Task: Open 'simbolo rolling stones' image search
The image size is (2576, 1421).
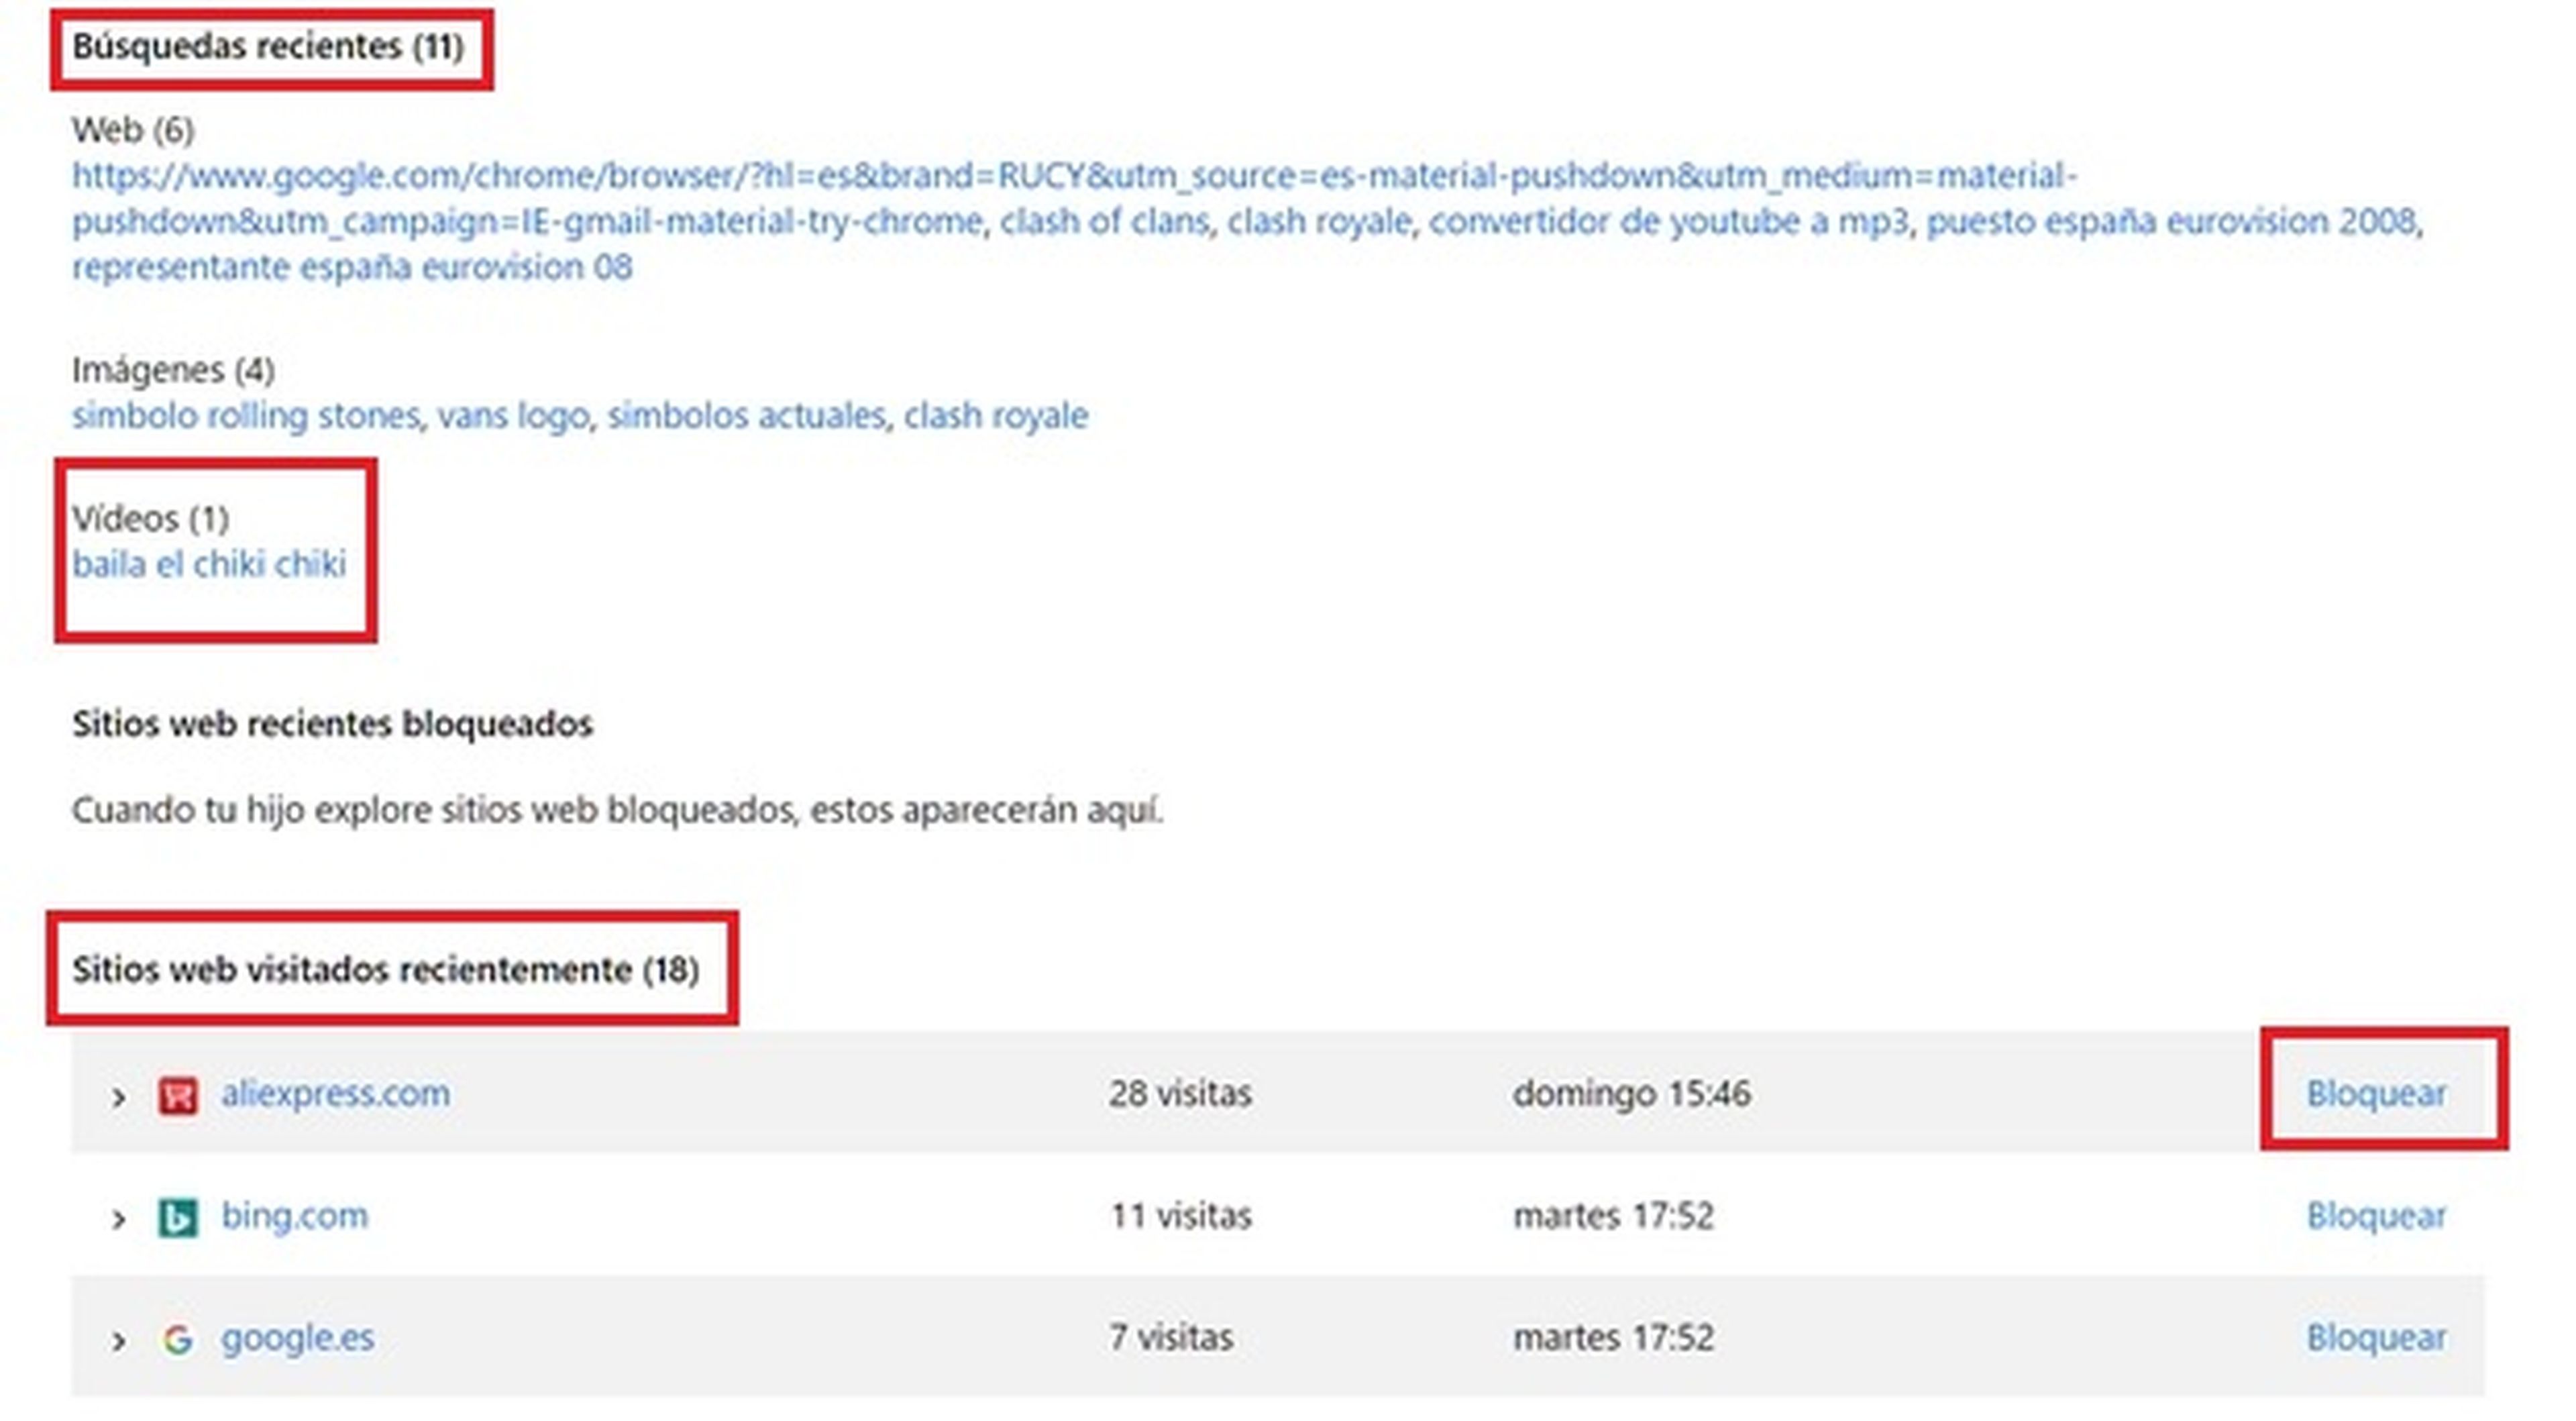Action: pyautogui.click(x=245, y=415)
